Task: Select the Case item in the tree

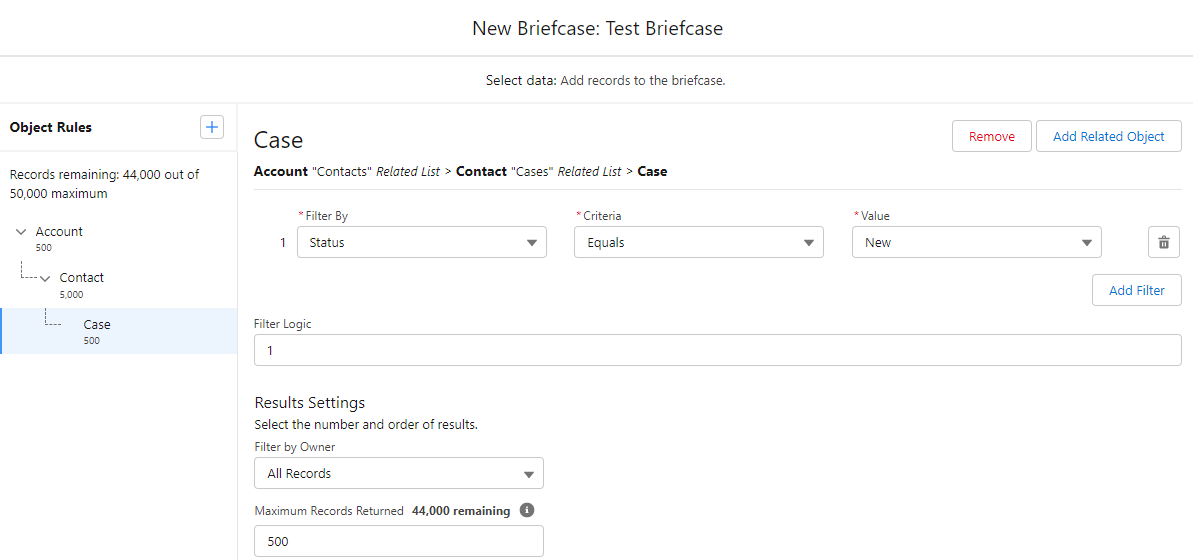Action: point(97,325)
